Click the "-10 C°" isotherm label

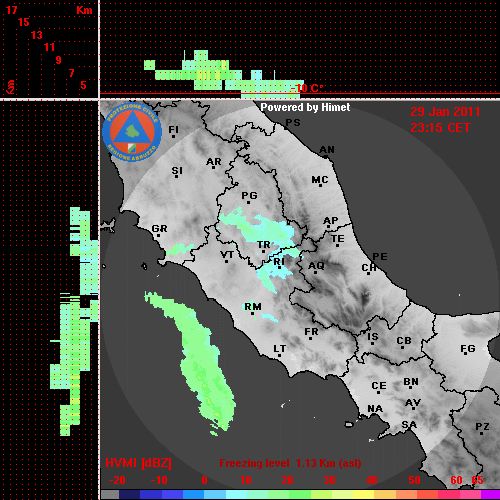click(x=307, y=88)
